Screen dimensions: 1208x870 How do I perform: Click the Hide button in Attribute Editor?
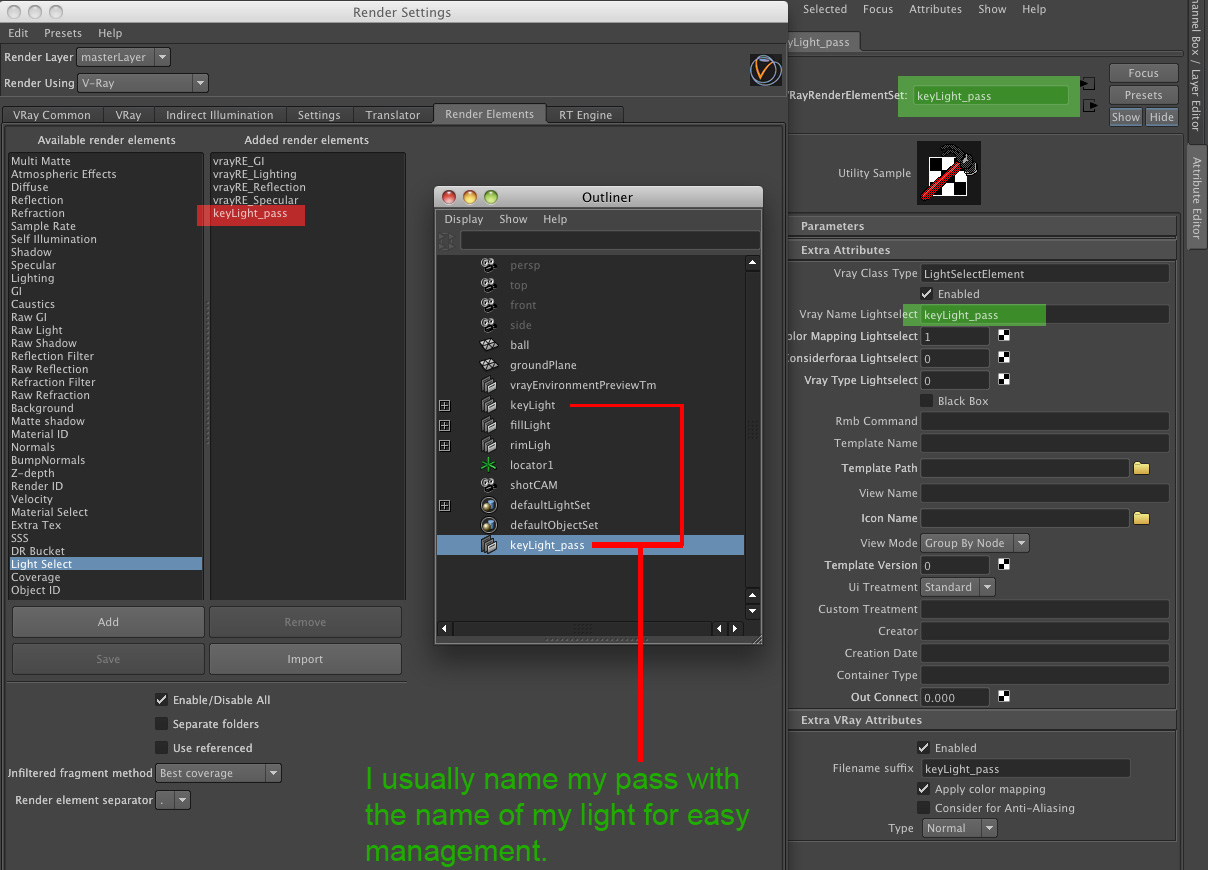pos(1161,117)
